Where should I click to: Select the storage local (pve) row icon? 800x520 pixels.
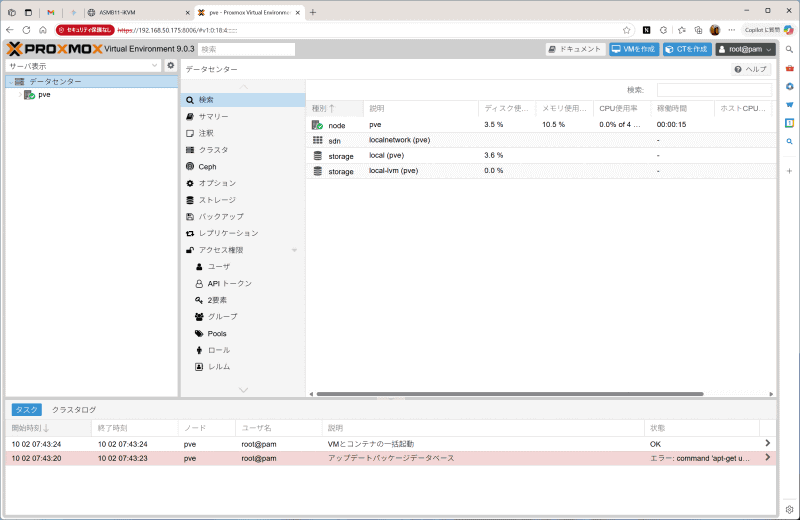(x=317, y=156)
